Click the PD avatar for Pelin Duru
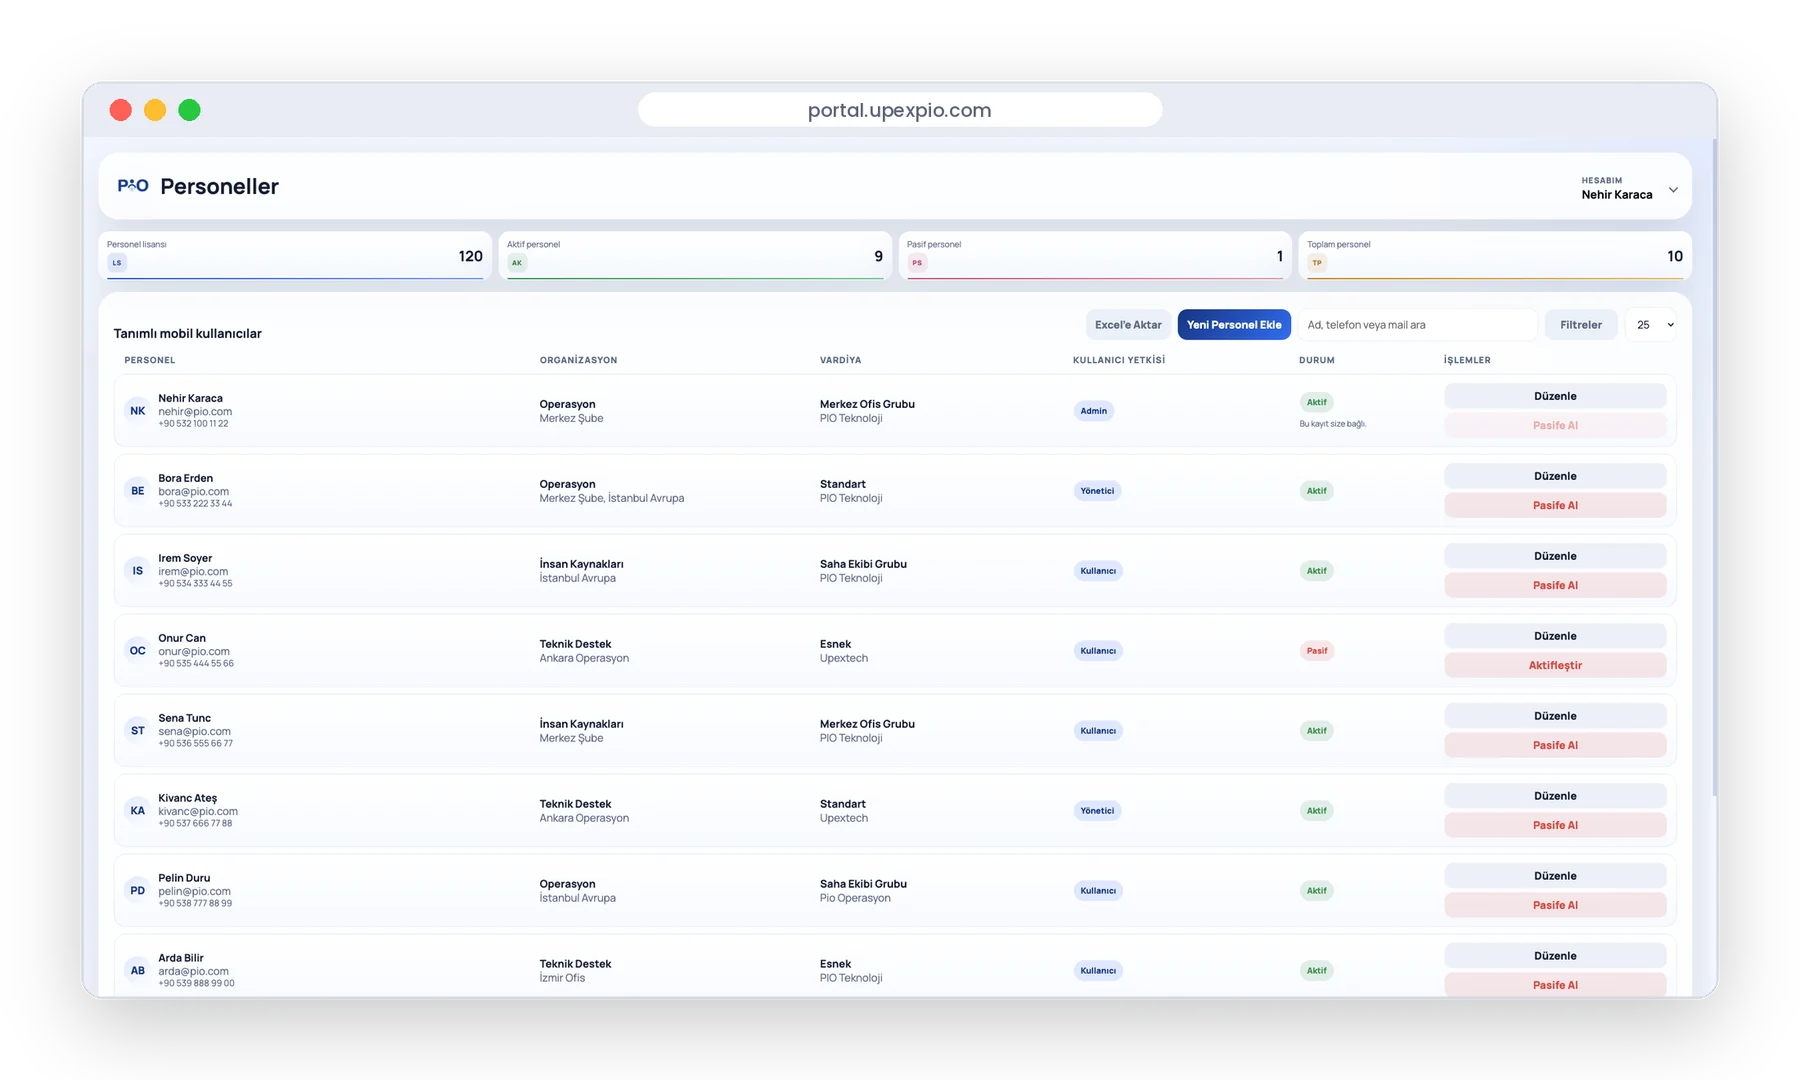 click(x=138, y=891)
